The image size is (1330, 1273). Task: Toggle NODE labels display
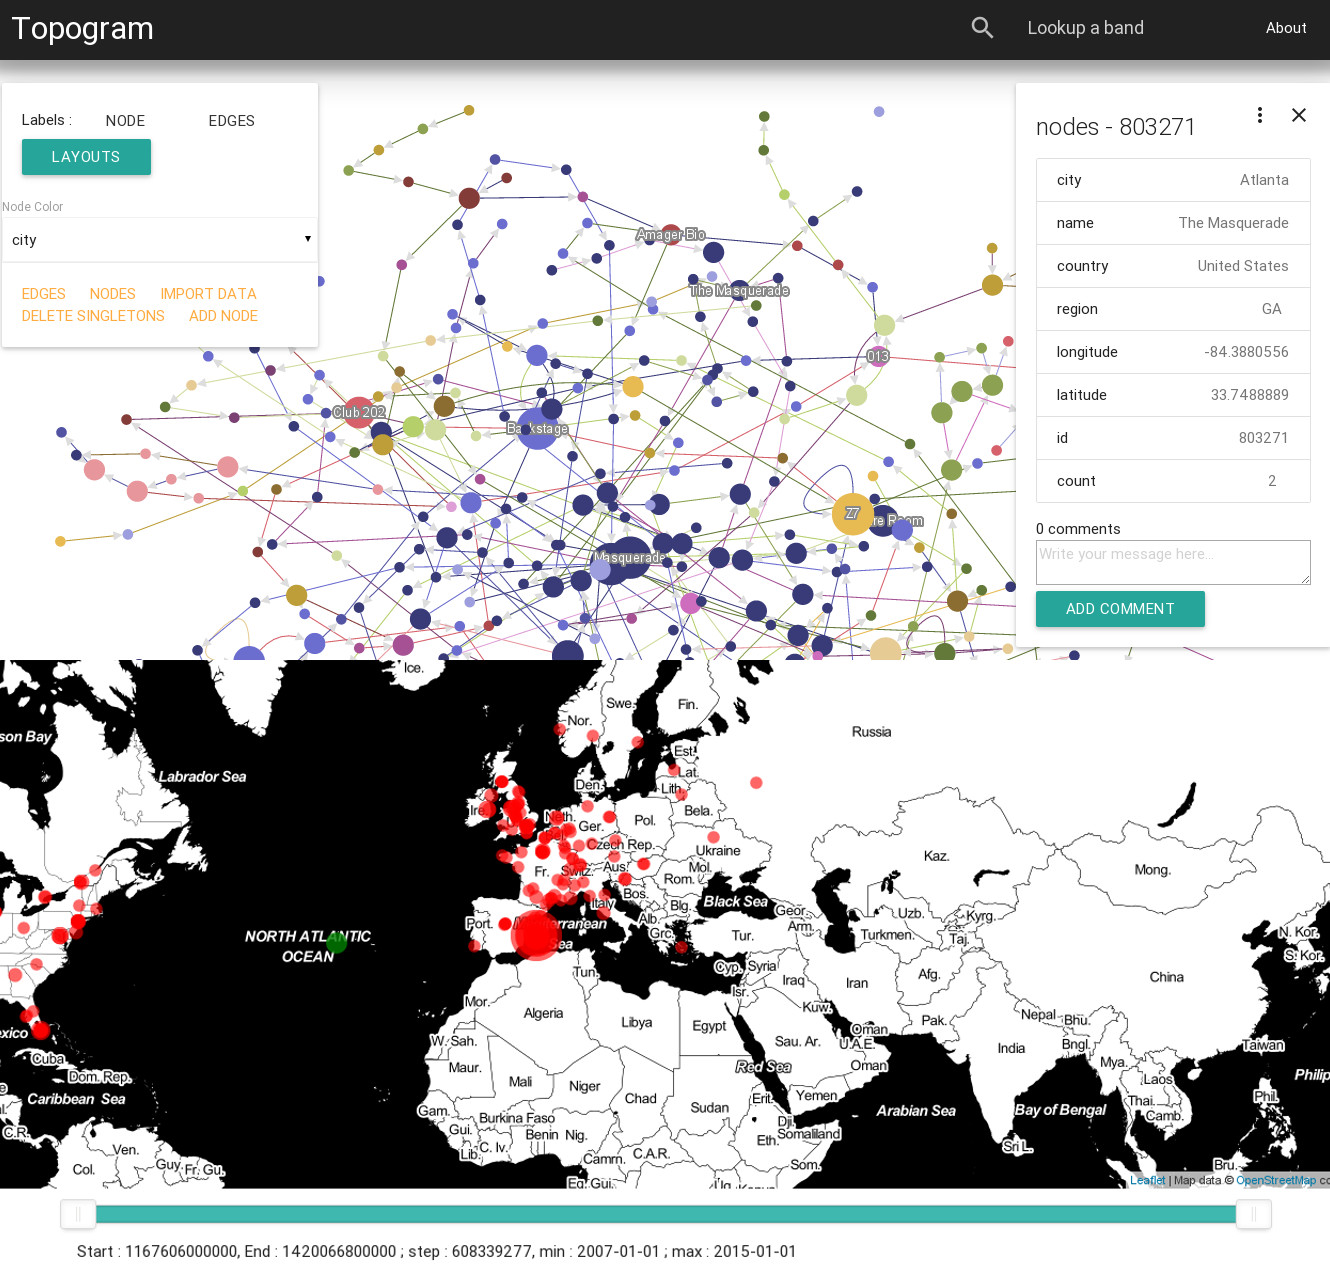point(125,121)
